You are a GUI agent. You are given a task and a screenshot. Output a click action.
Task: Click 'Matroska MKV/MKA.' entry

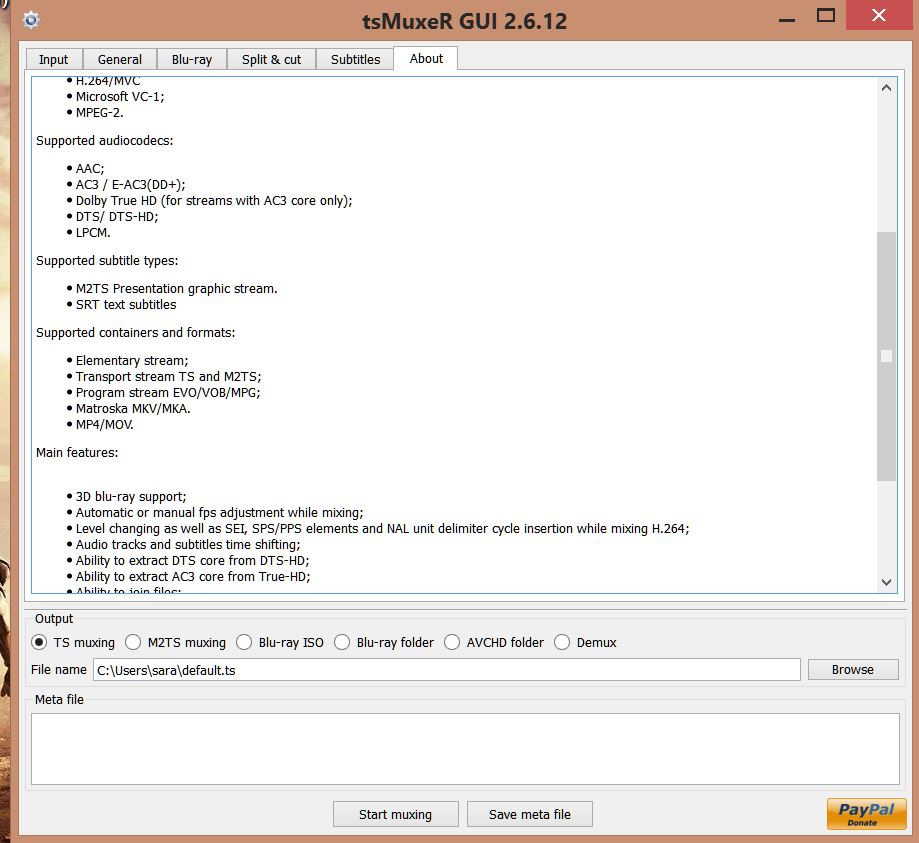[x=133, y=409]
